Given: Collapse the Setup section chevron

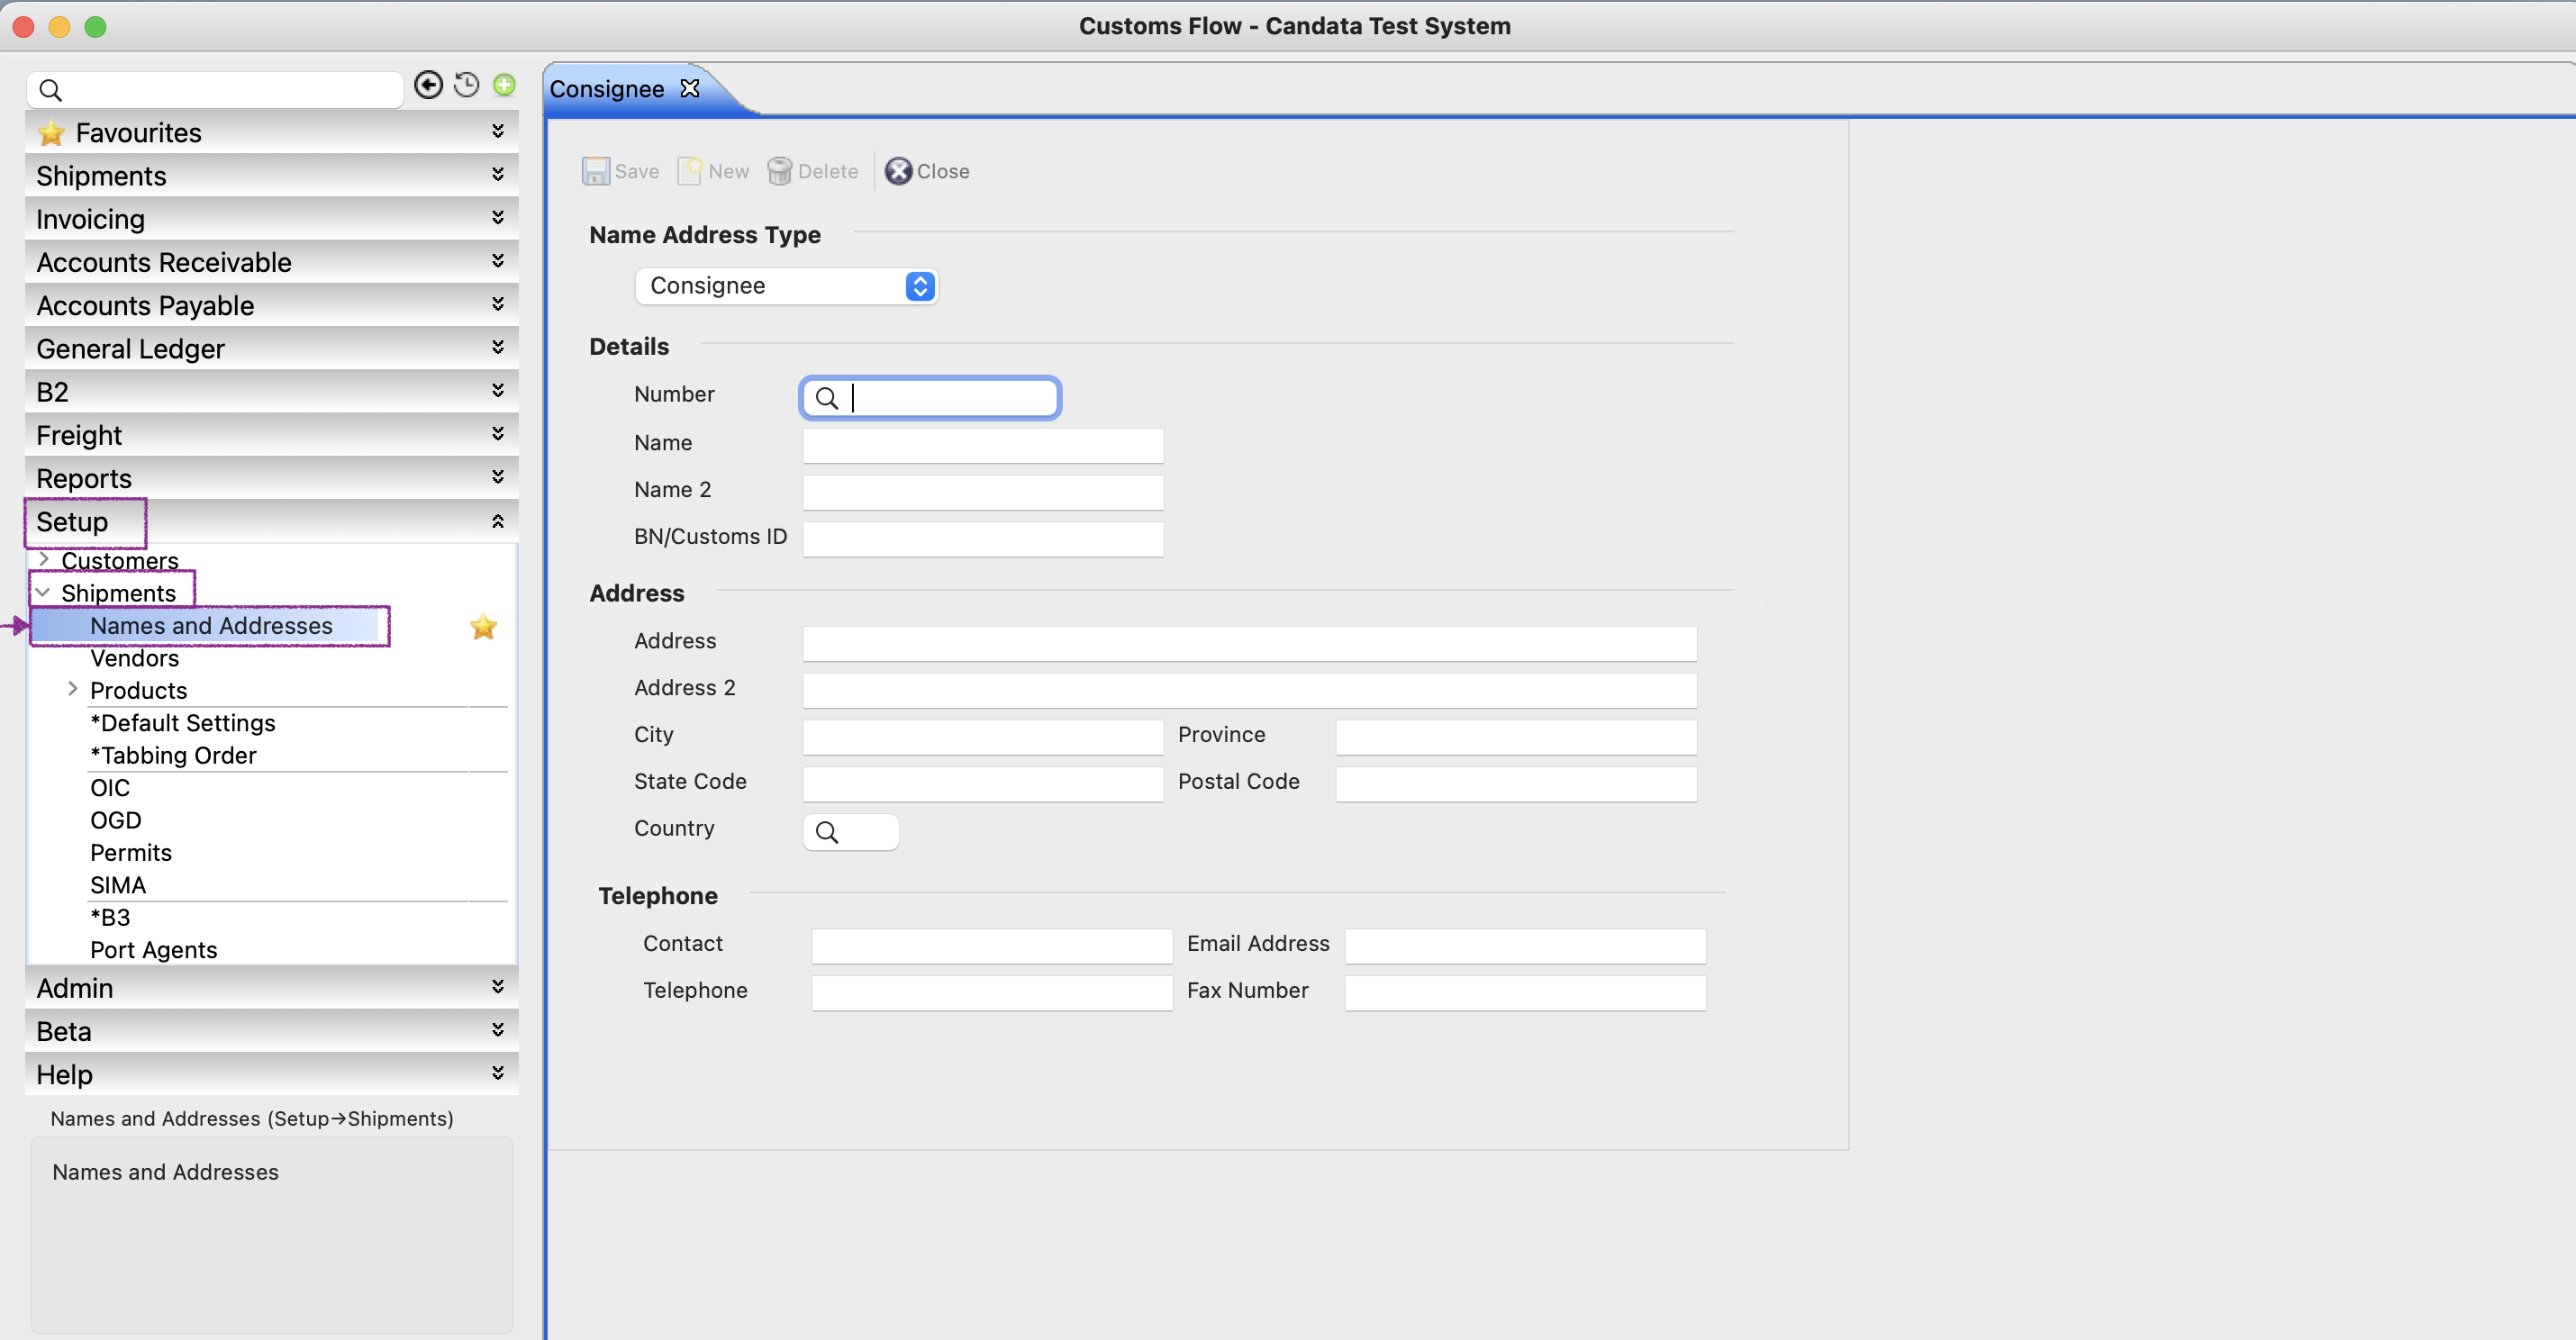Looking at the screenshot, I should (x=497, y=521).
